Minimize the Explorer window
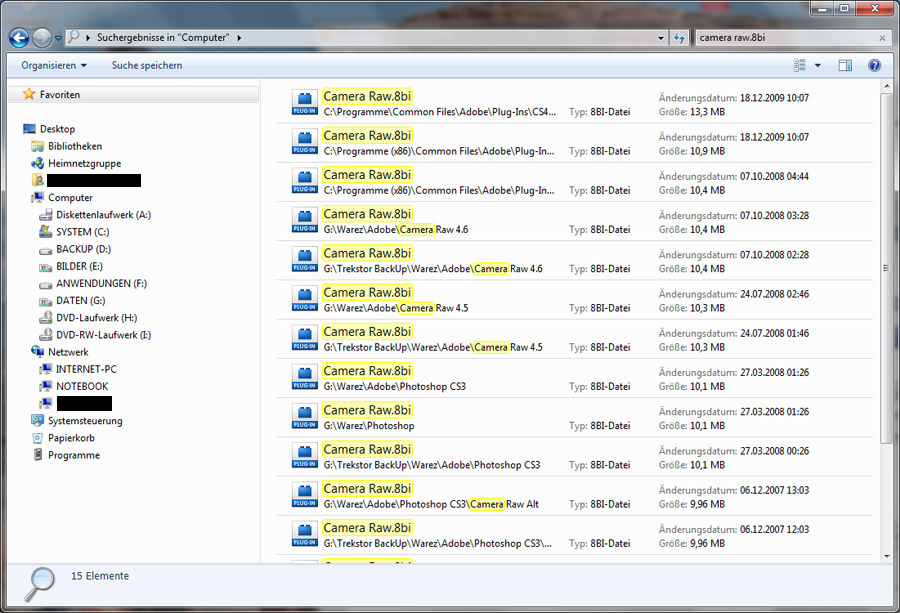Image resolution: width=900 pixels, height=613 pixels. coord(823,8)
